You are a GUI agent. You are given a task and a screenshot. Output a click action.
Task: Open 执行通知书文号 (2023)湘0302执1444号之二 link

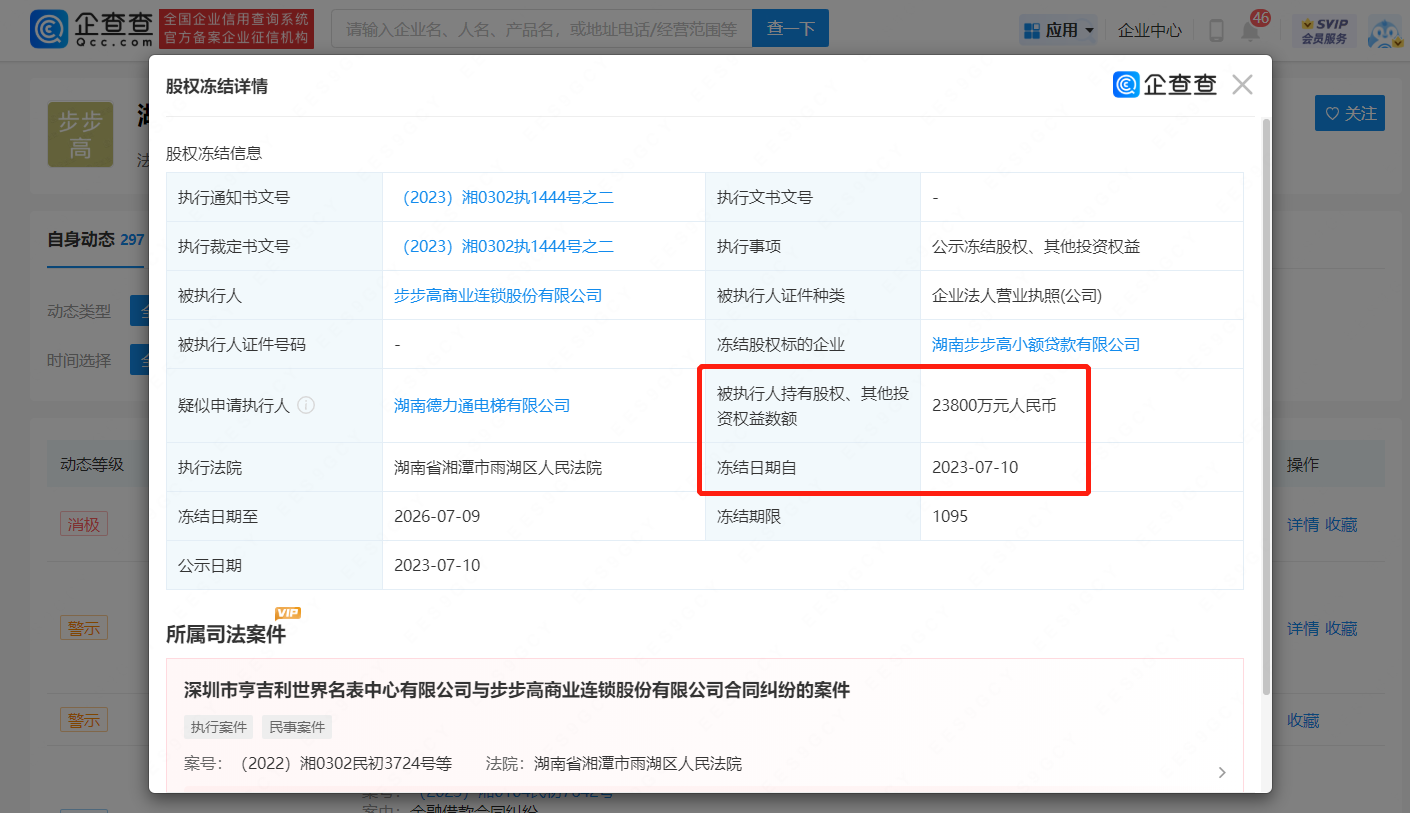point(504,198)
